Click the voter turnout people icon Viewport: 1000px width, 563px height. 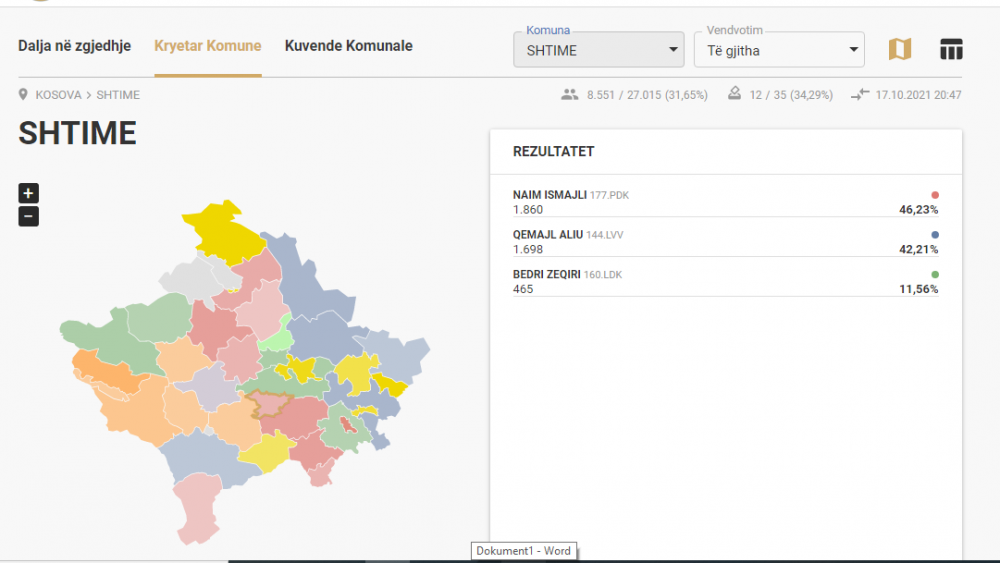tap(570, 95)
